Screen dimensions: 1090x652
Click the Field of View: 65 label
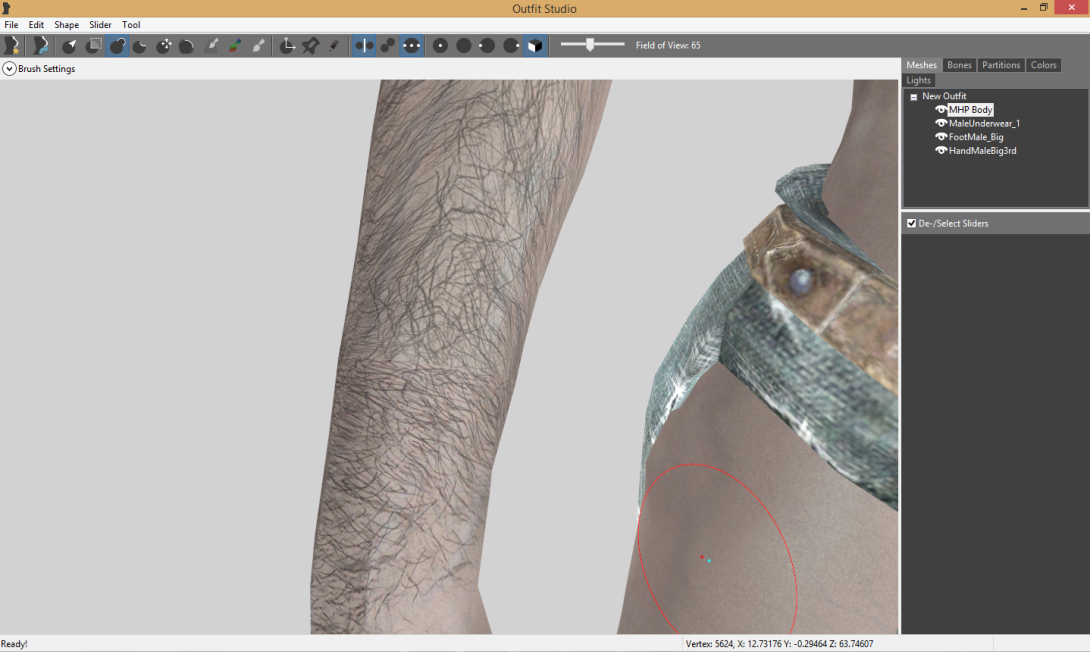pyautogui.click(x=668, y=45)
